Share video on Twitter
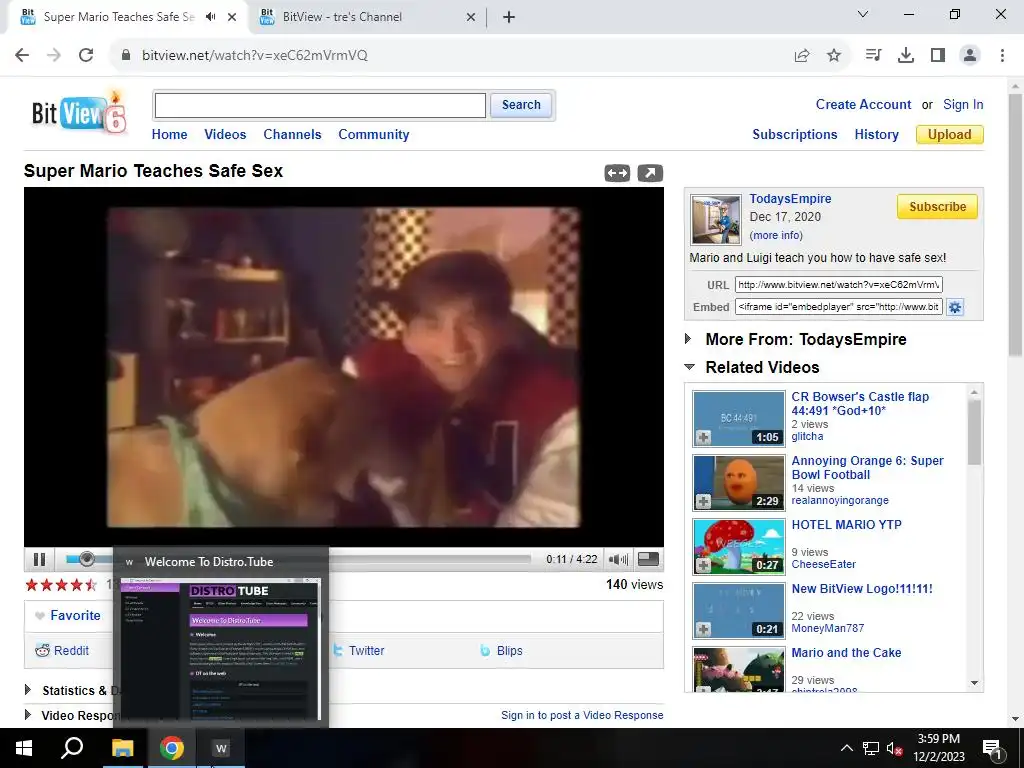Viewport: 1024px width, 768px height. tap(359, 650)
